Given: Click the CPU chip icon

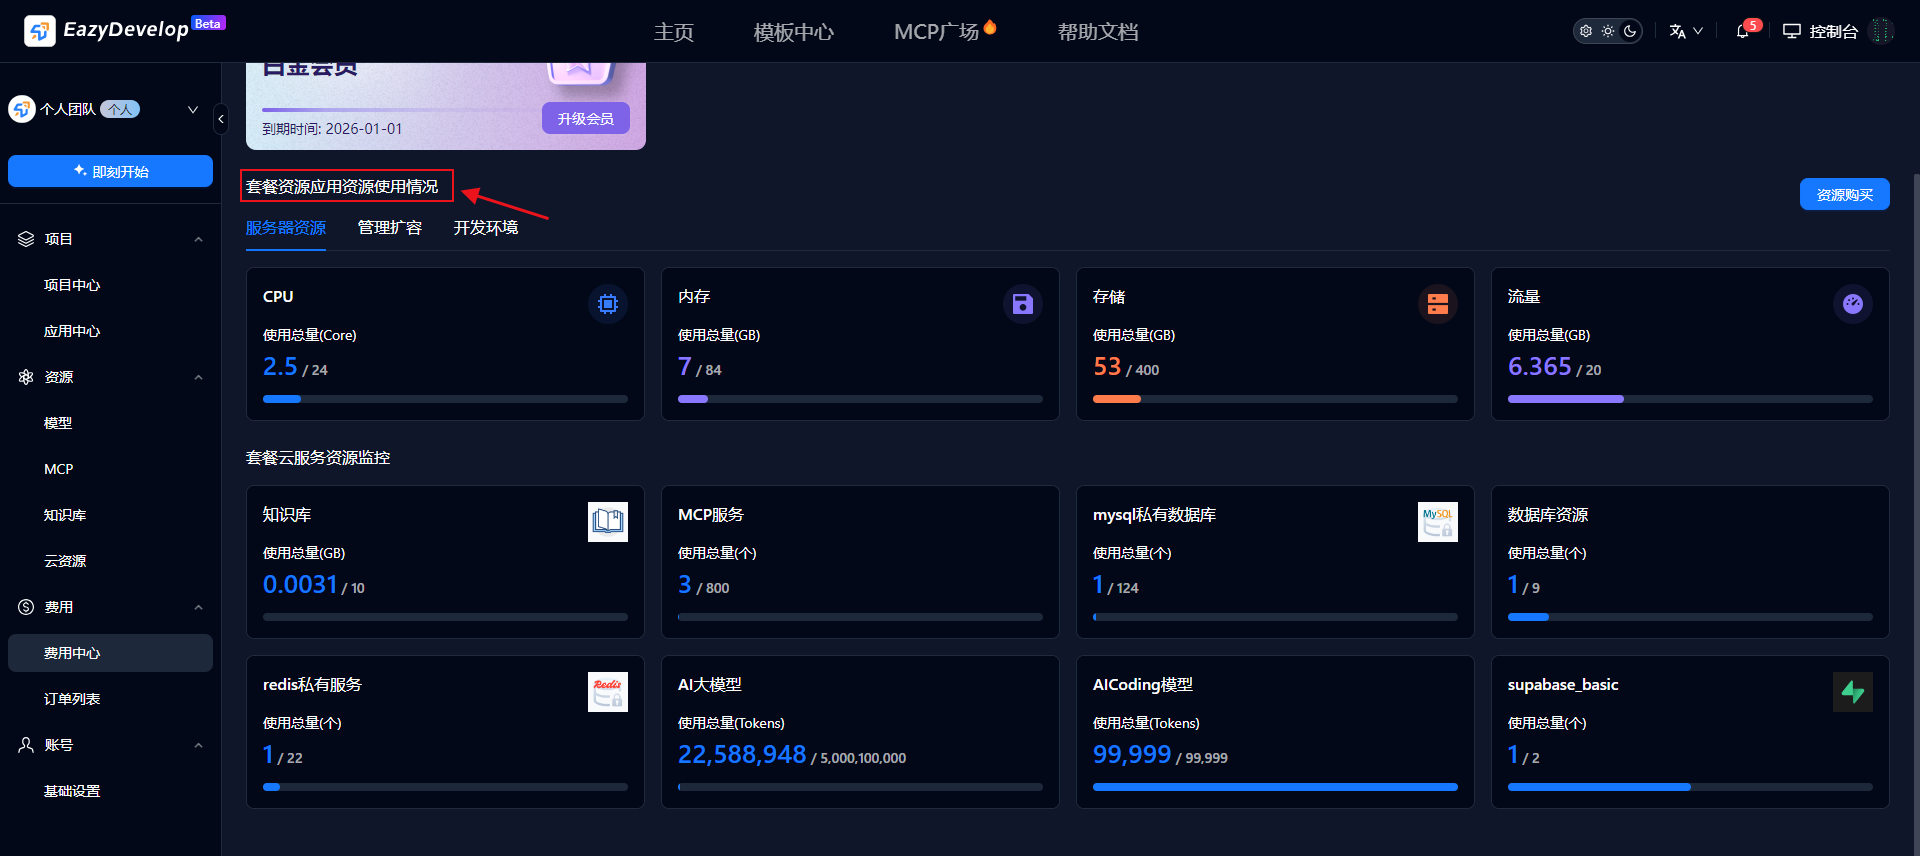Looking at the screenshot, I should 607,304.
